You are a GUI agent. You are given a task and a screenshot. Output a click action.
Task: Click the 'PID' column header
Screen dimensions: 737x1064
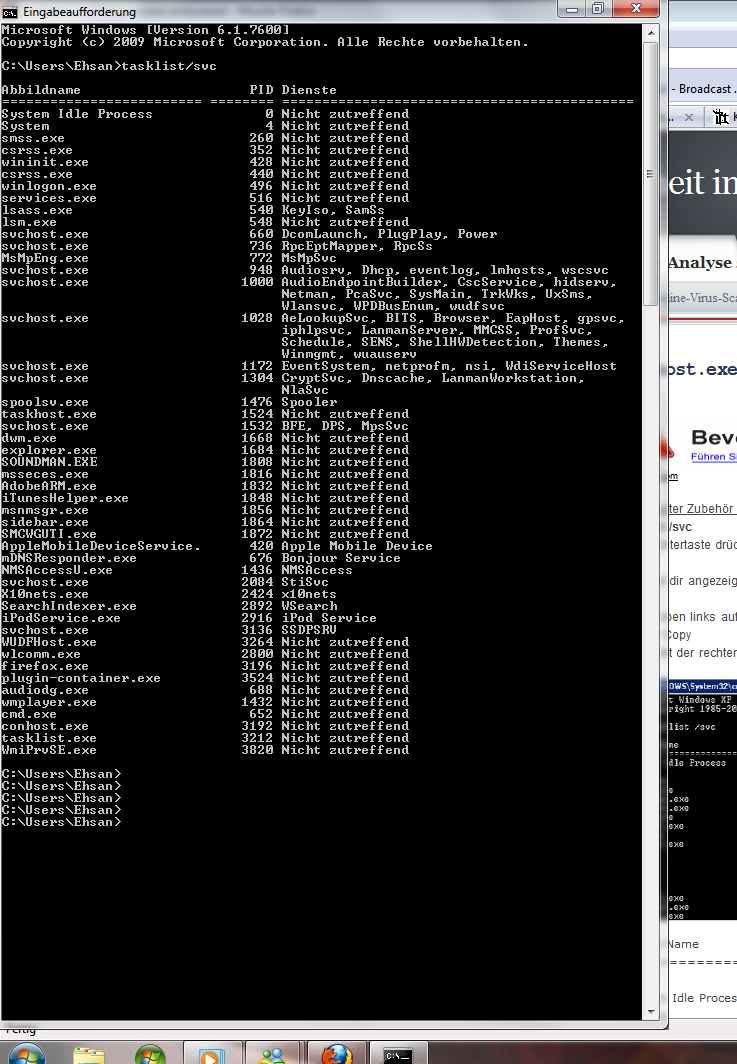261,90
